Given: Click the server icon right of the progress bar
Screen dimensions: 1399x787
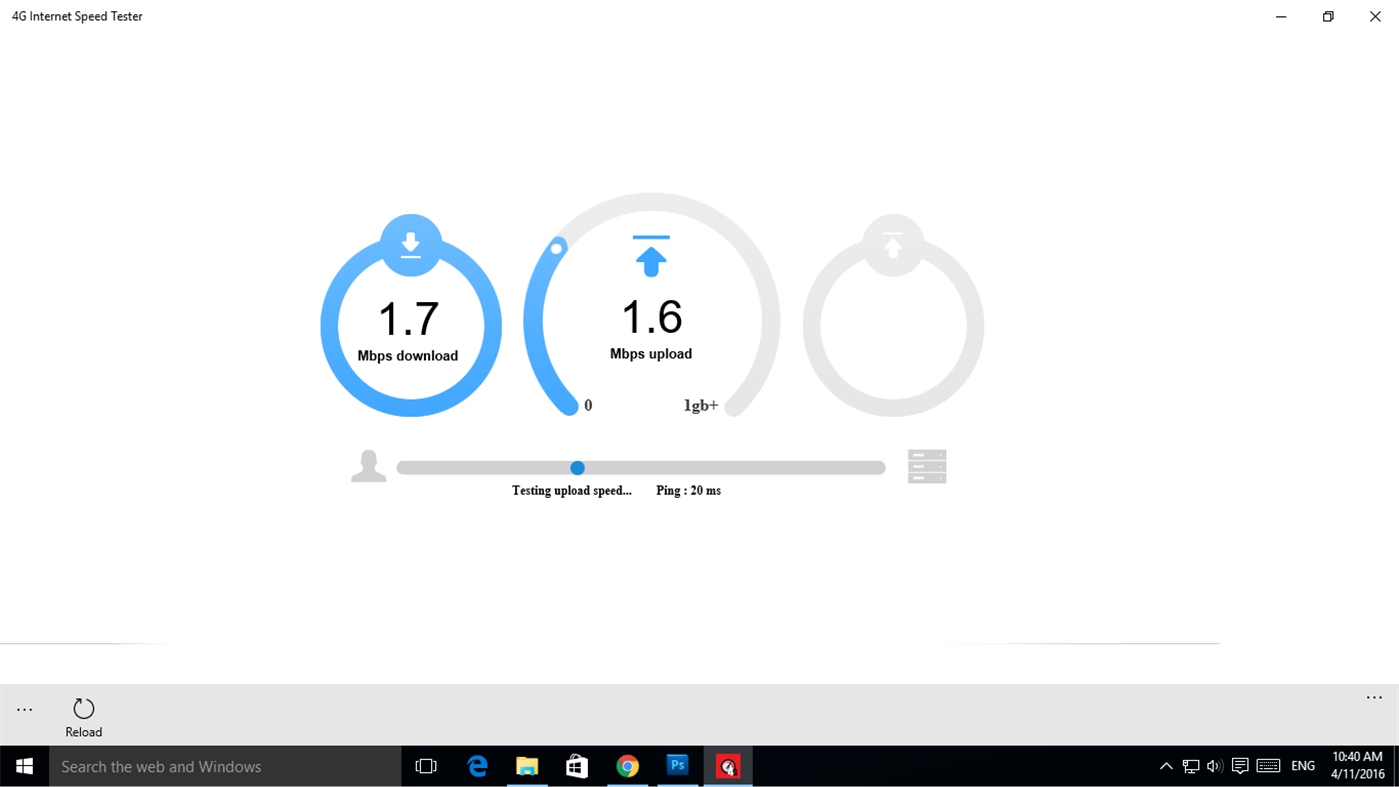Looking at the screenshot, I should coord(926,465).
